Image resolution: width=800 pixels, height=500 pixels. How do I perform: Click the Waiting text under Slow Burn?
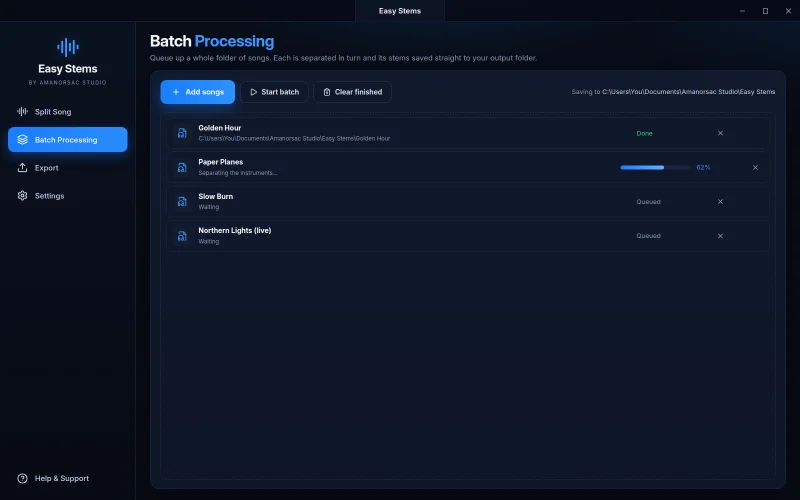[209, 207]
